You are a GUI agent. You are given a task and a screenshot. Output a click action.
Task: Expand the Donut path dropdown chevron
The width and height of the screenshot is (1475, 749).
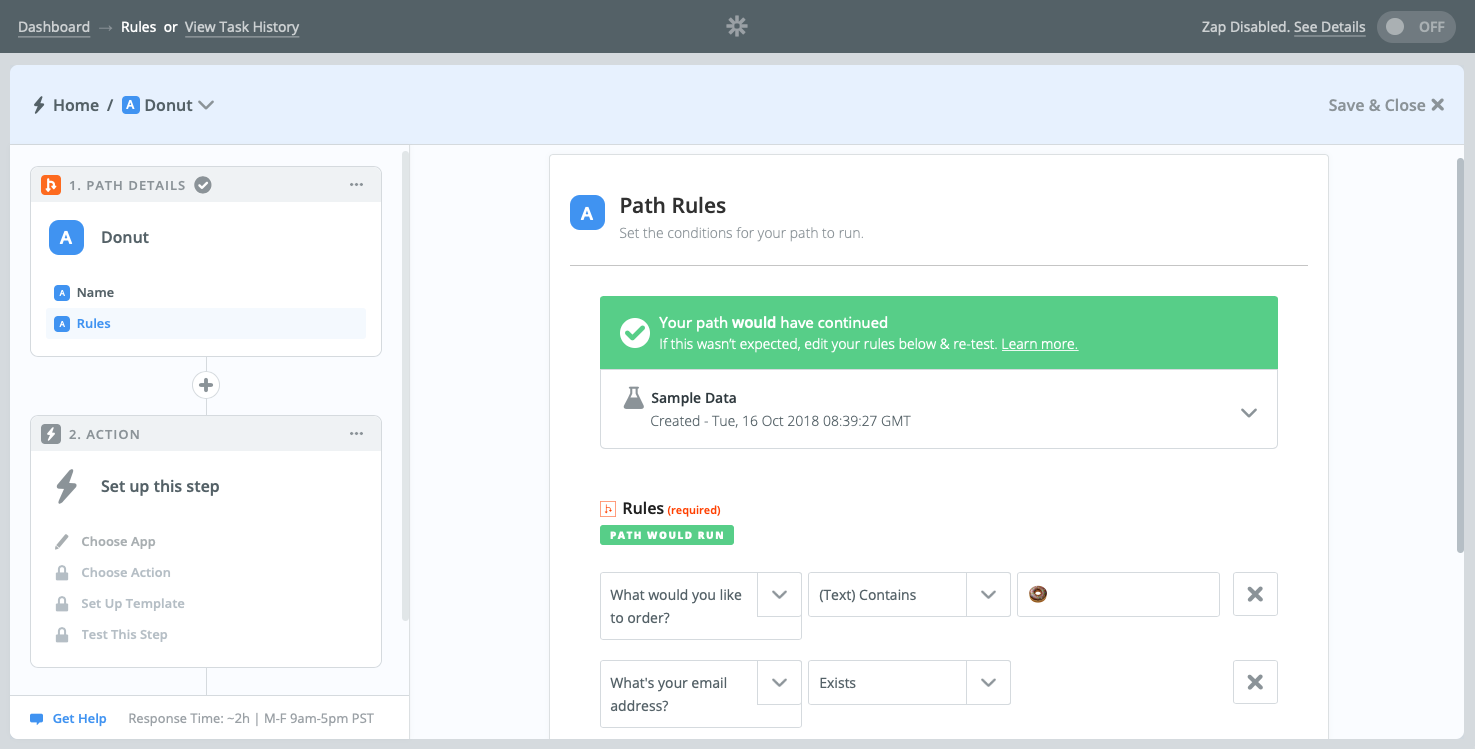(x=206, y=105)
